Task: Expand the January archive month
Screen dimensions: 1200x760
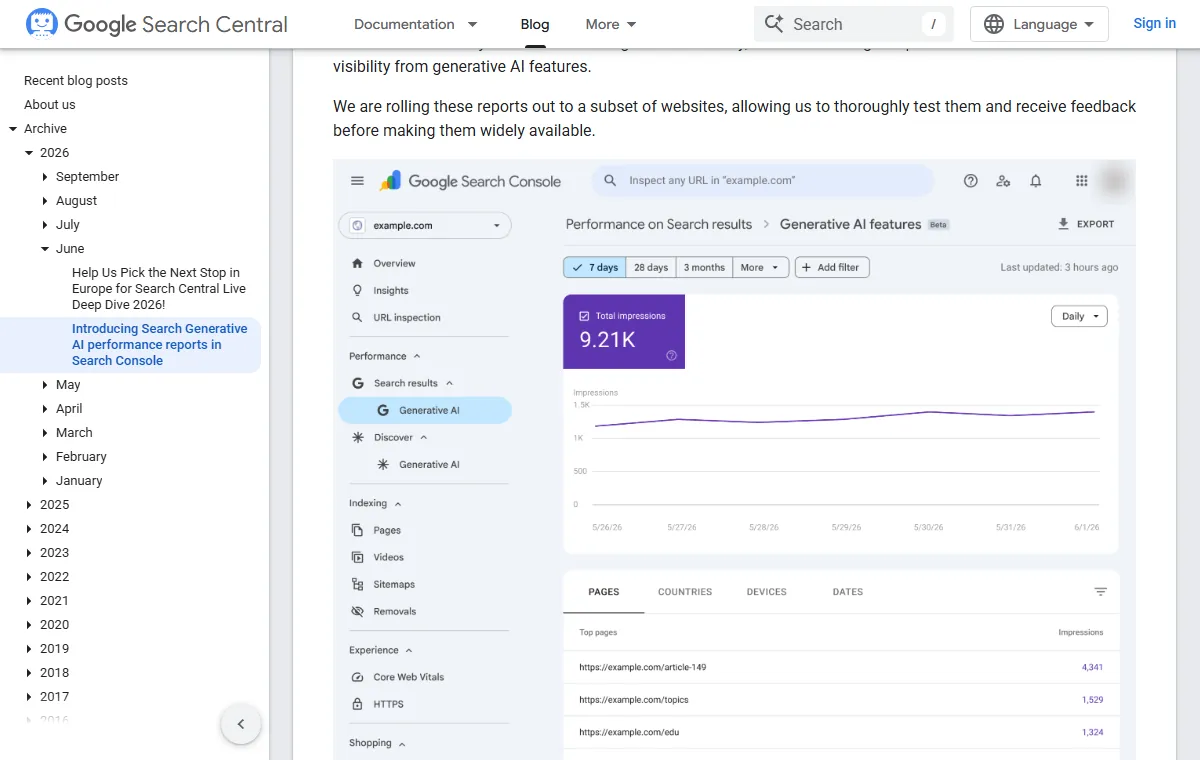Action: (45, 480)
